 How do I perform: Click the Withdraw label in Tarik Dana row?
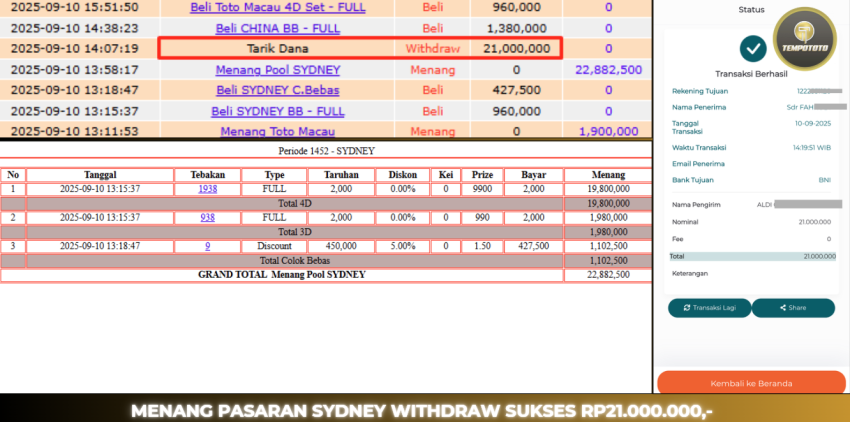433,48
